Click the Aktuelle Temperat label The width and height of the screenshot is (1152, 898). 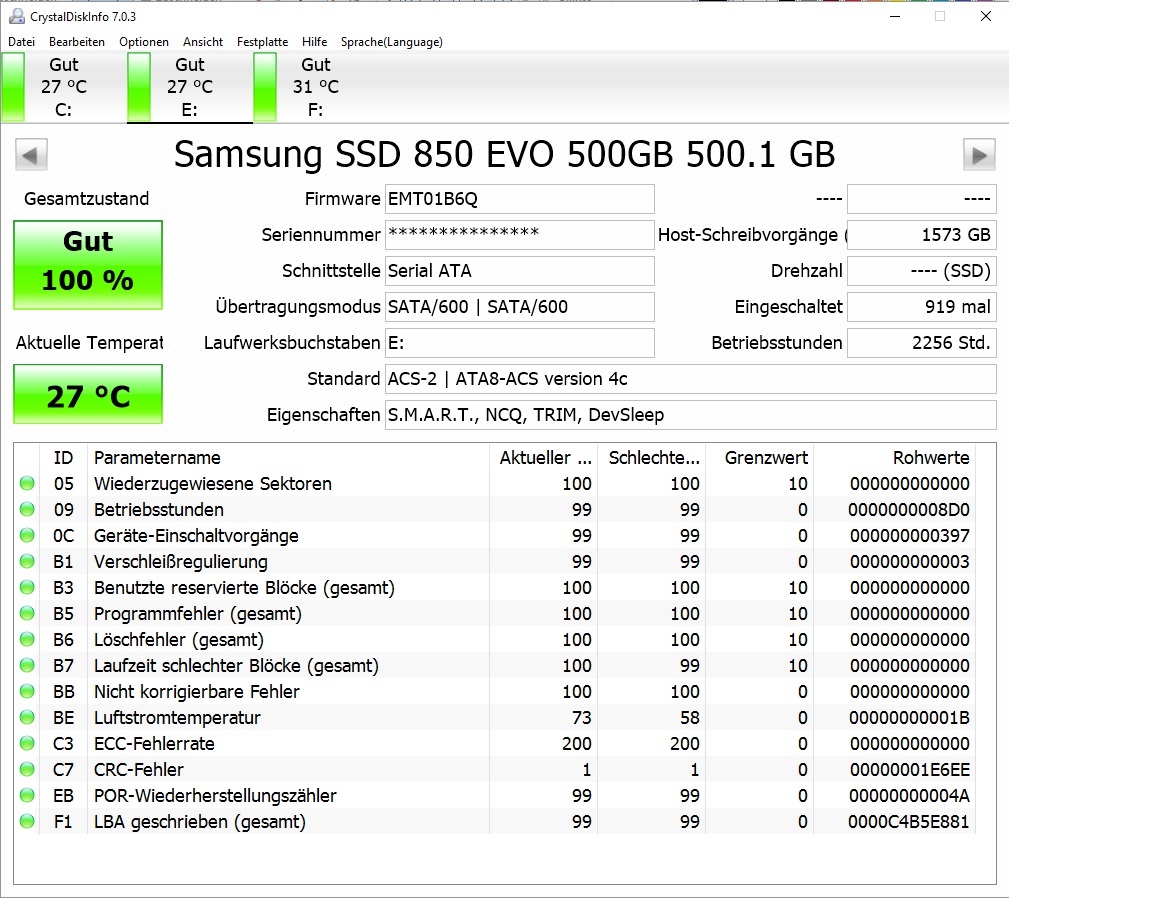[x=90, y=342]
